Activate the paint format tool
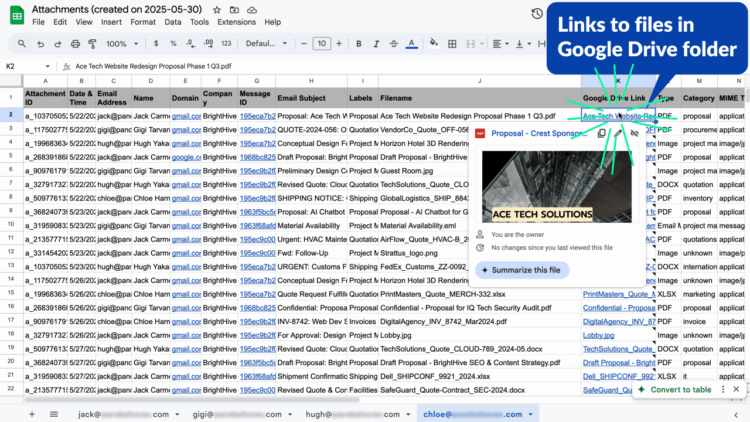The width and height of the screenshot is (750, 422). pyautogui.click(x=92, y=44)
